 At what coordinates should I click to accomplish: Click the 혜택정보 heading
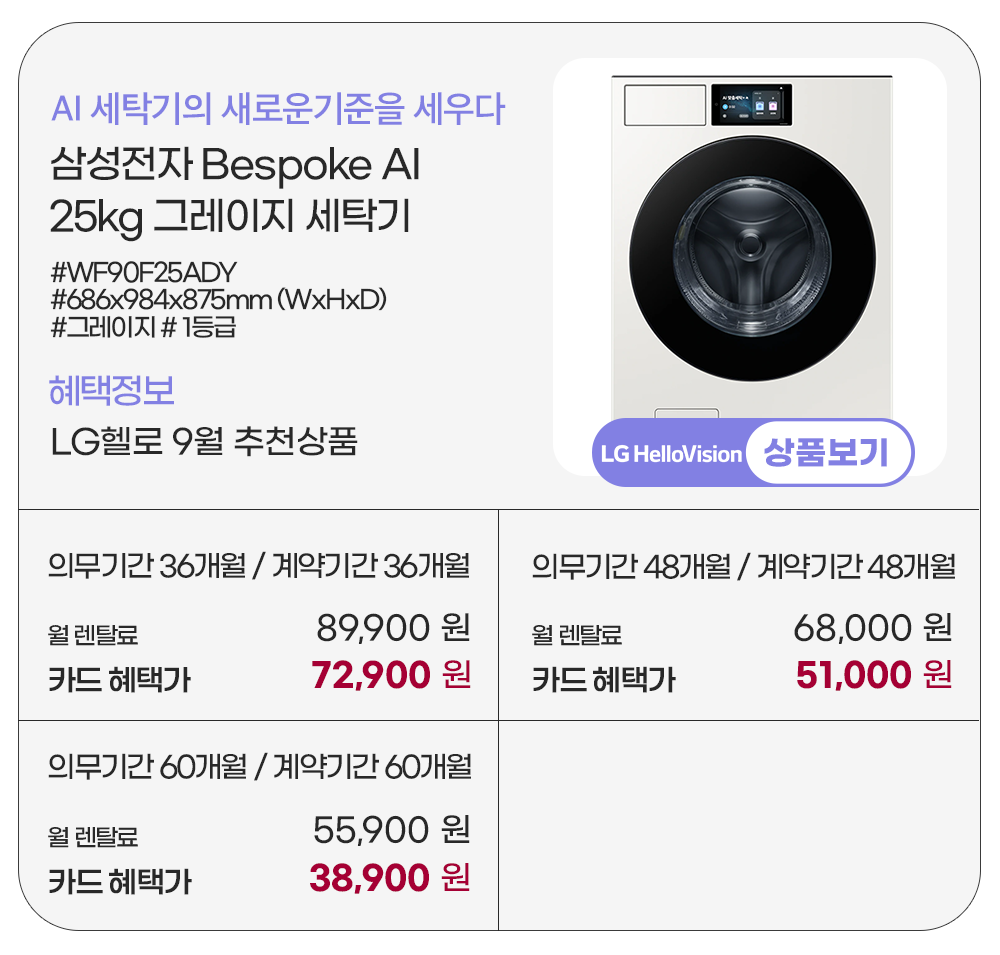point(112,391)
